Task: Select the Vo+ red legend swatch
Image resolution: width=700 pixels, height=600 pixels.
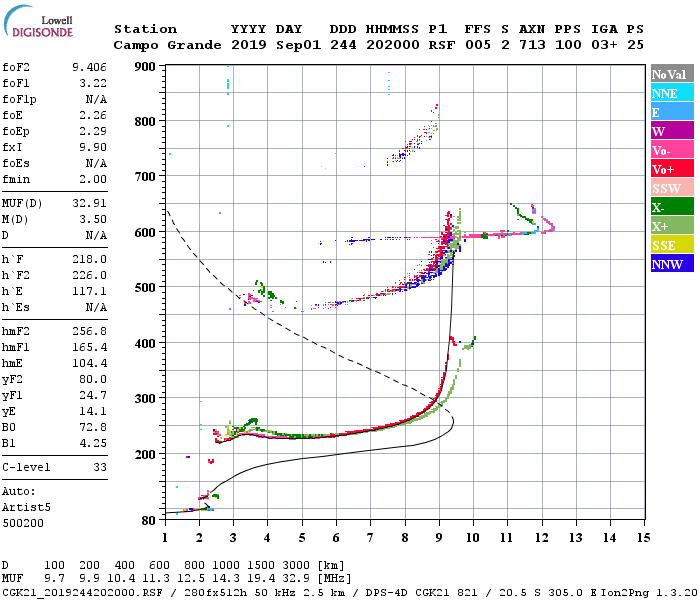Action: [672, 168]
